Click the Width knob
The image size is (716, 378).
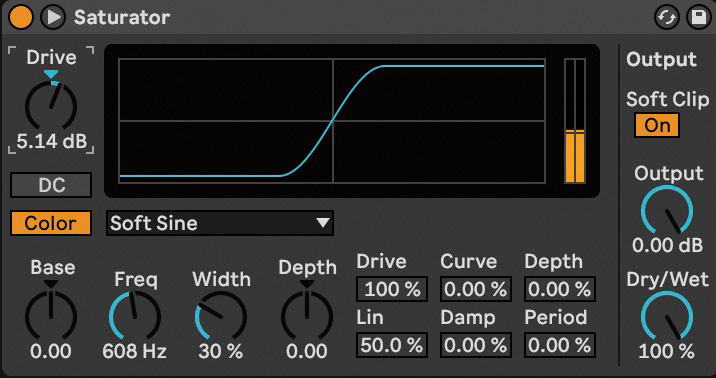(x=221, y=316)
